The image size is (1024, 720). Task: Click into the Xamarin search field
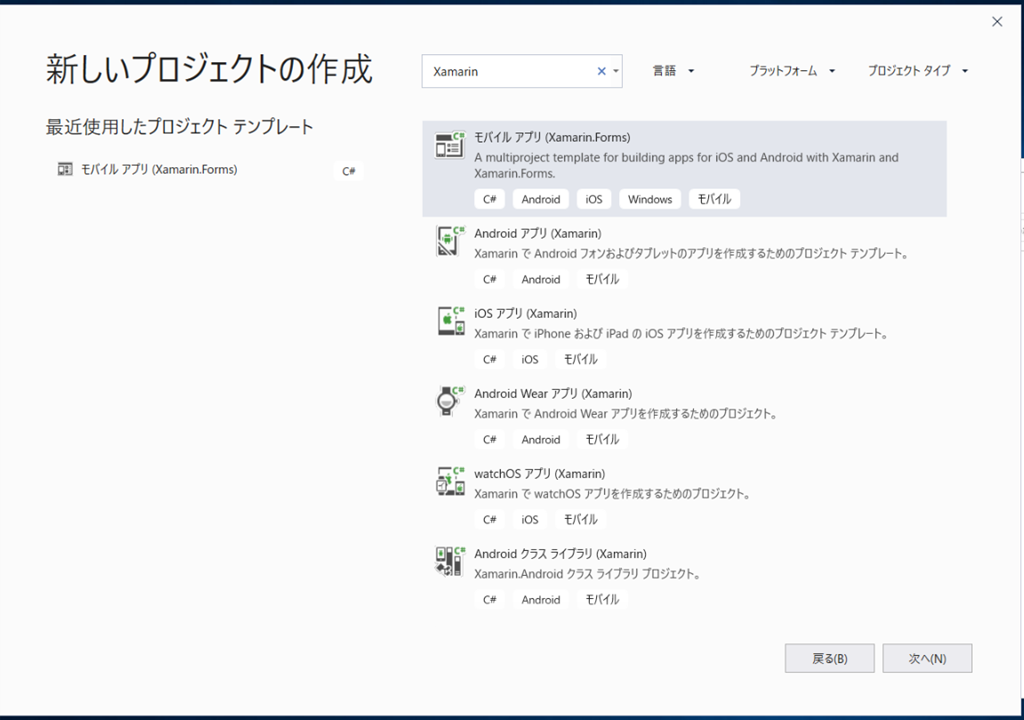(510, 72)
